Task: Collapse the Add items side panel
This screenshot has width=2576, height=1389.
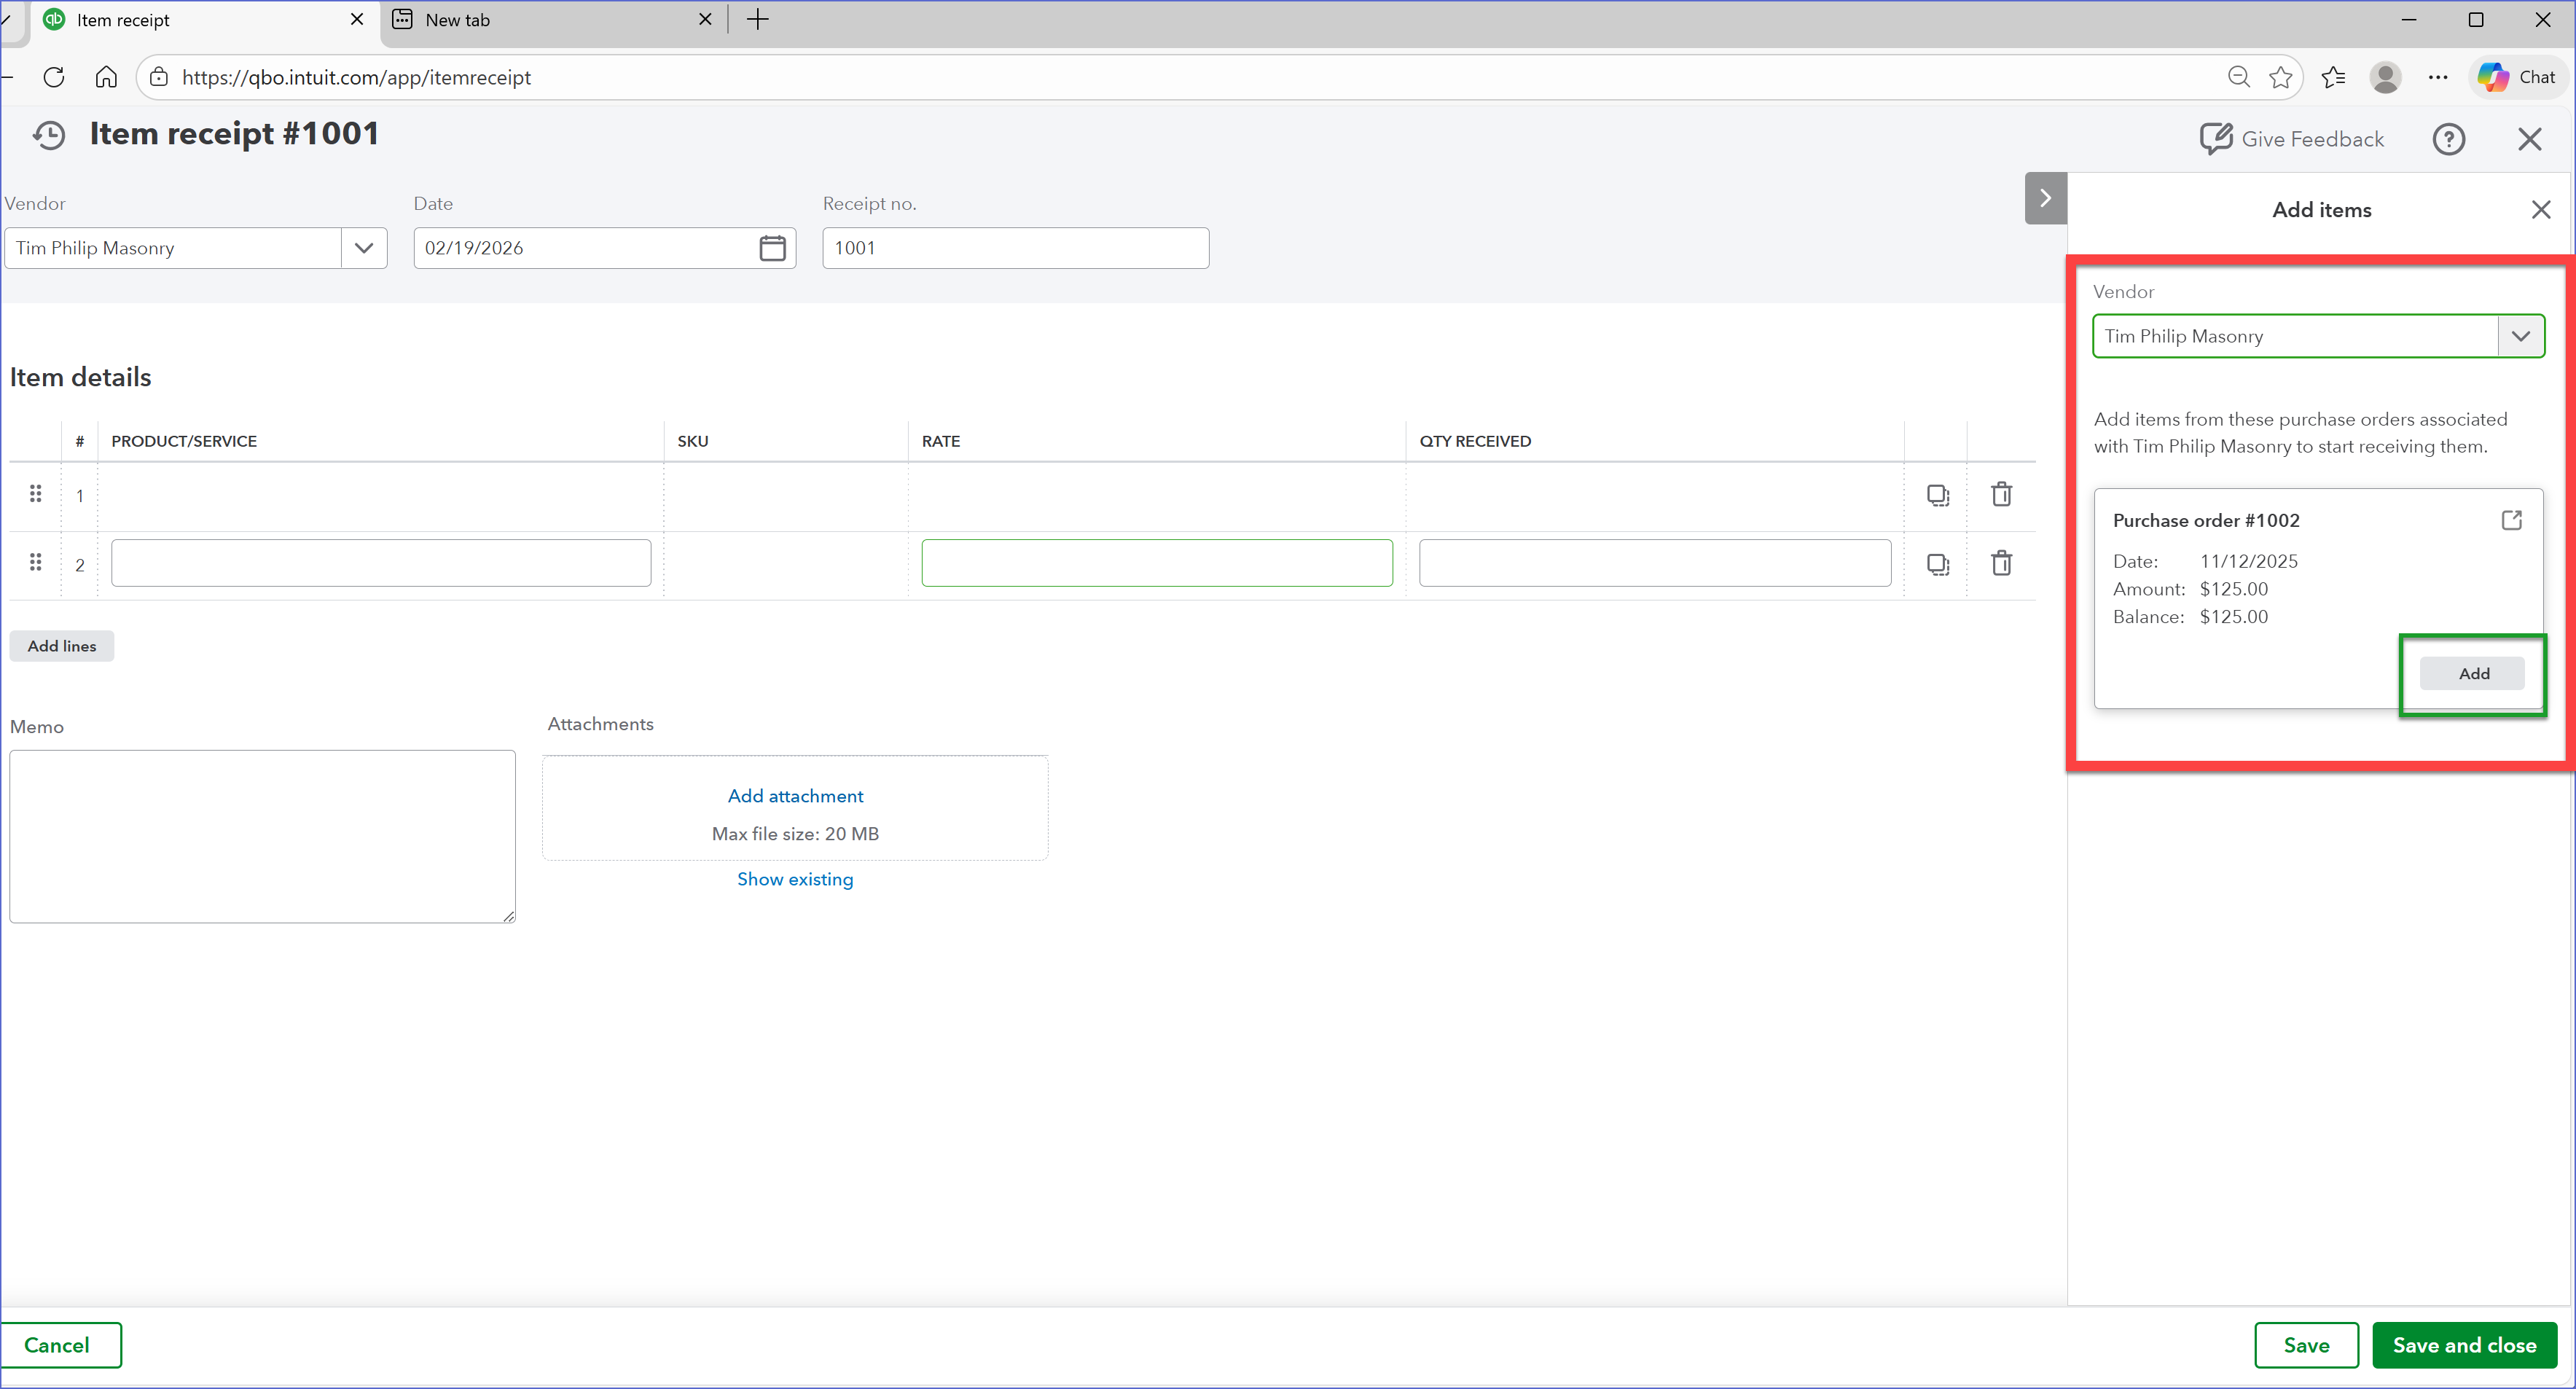Action: 2045,198
